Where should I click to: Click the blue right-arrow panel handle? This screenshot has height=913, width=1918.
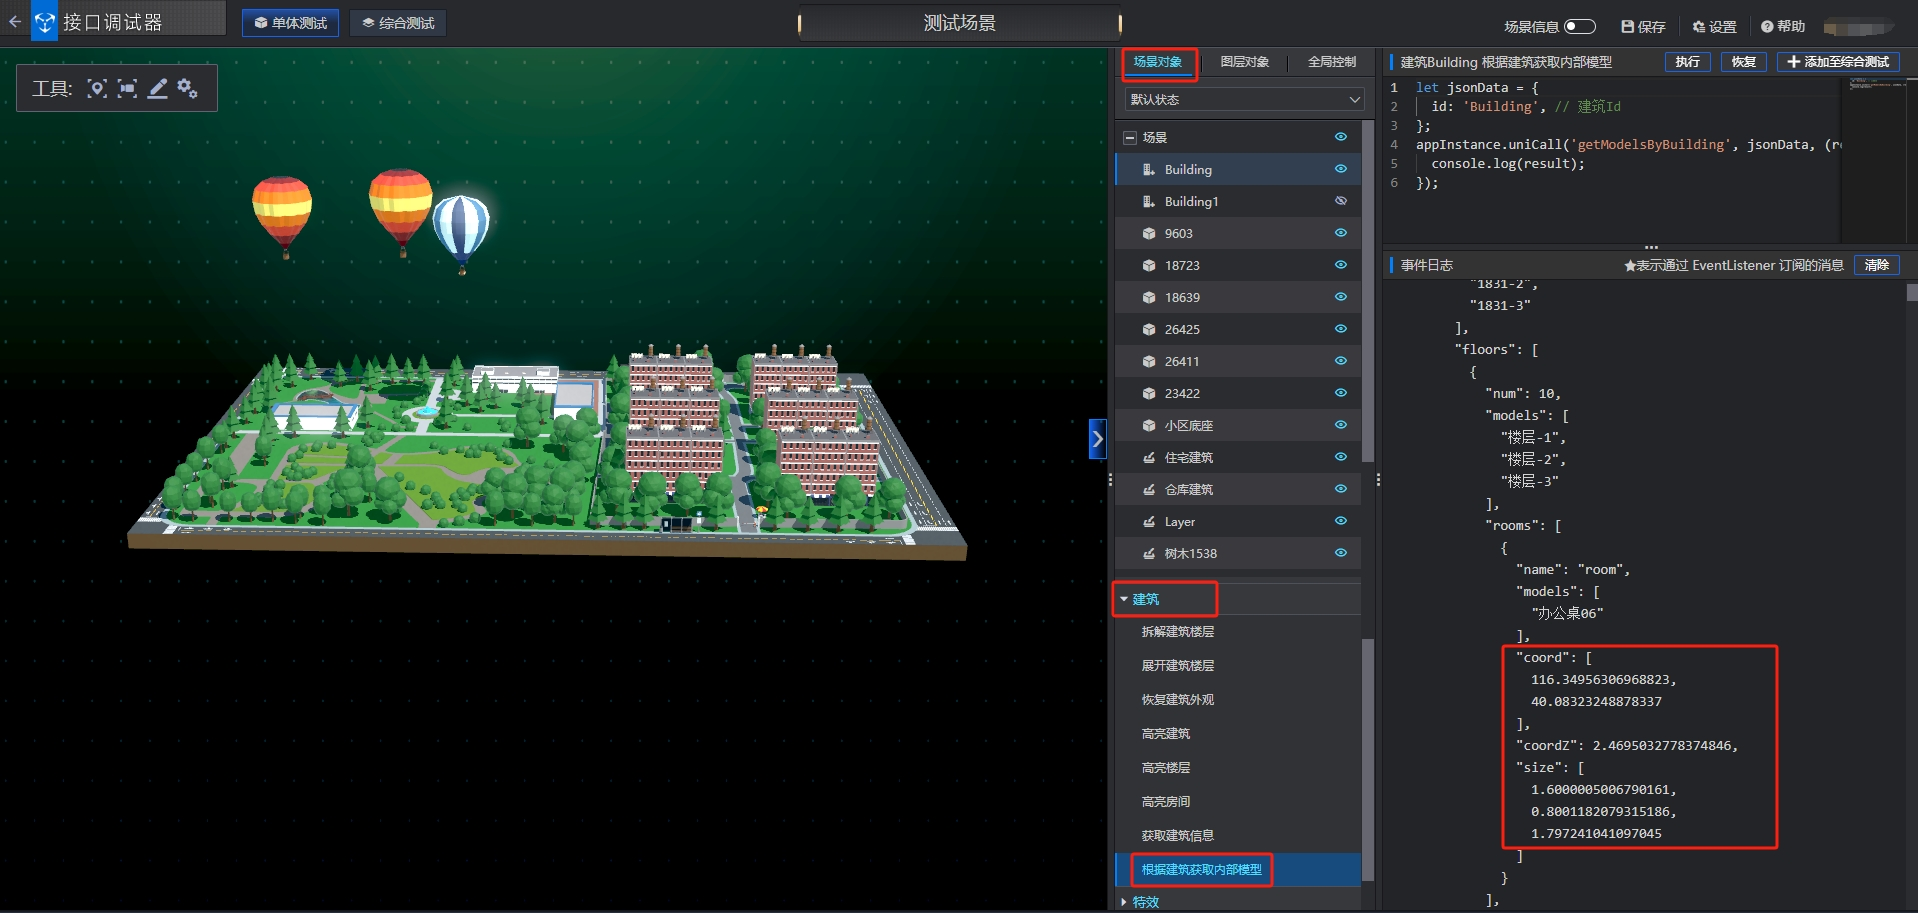(1097, 439)
